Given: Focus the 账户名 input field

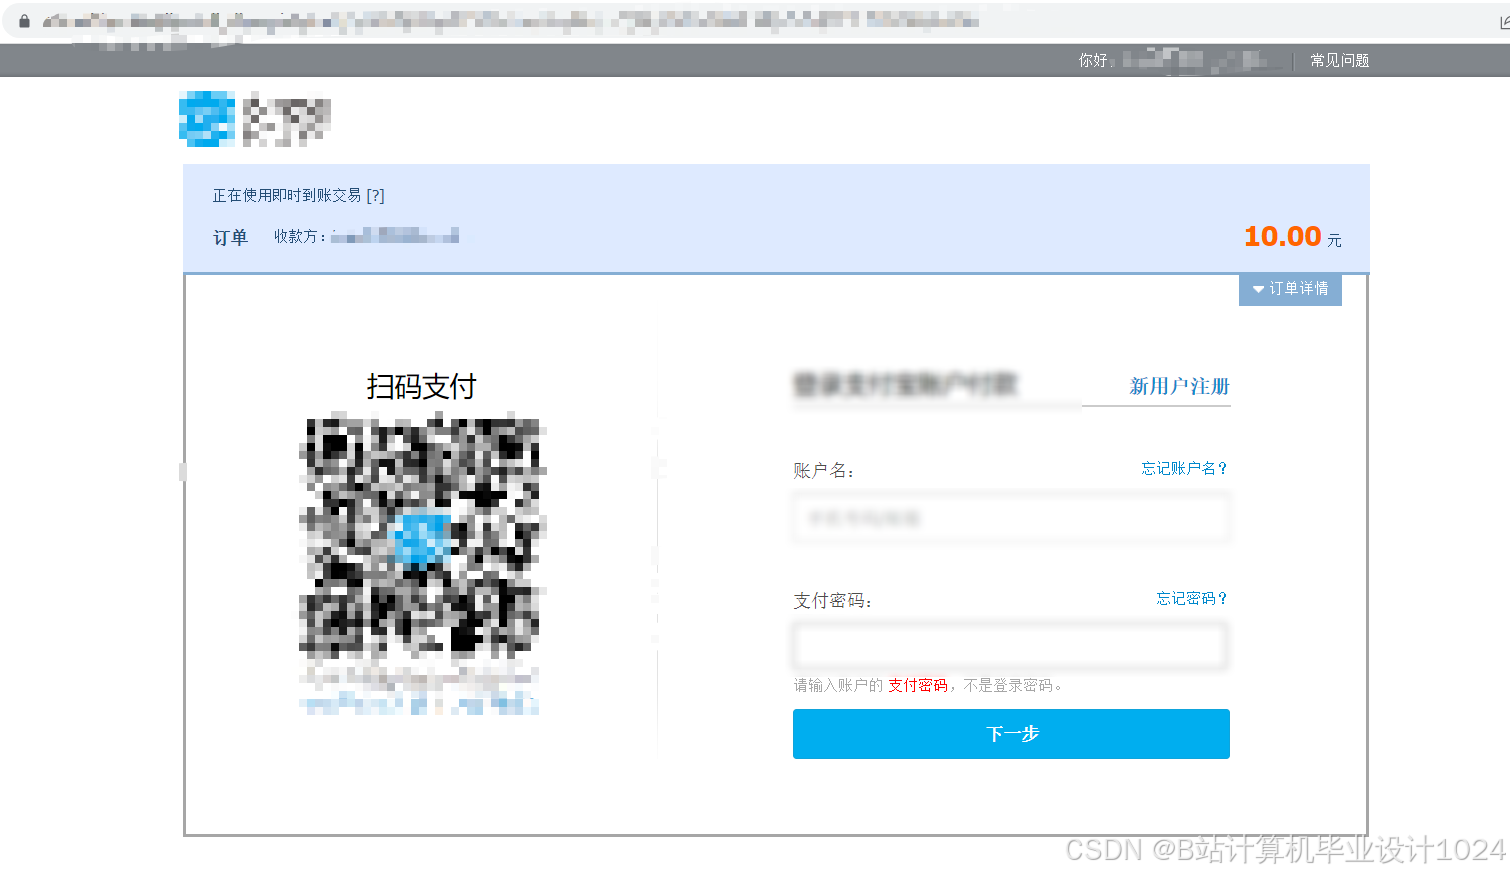Looking at the screenshot, I should 1011,518.
